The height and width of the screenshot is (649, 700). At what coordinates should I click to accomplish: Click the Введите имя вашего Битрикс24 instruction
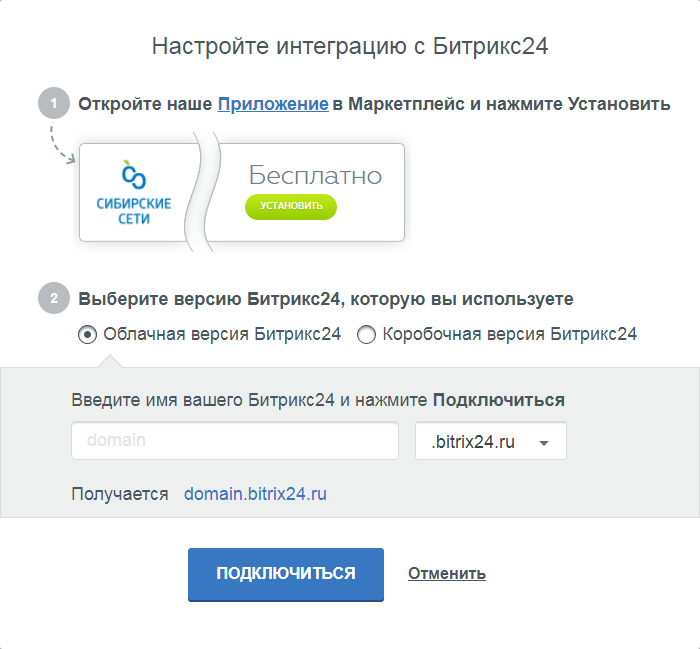click(318, 400)
